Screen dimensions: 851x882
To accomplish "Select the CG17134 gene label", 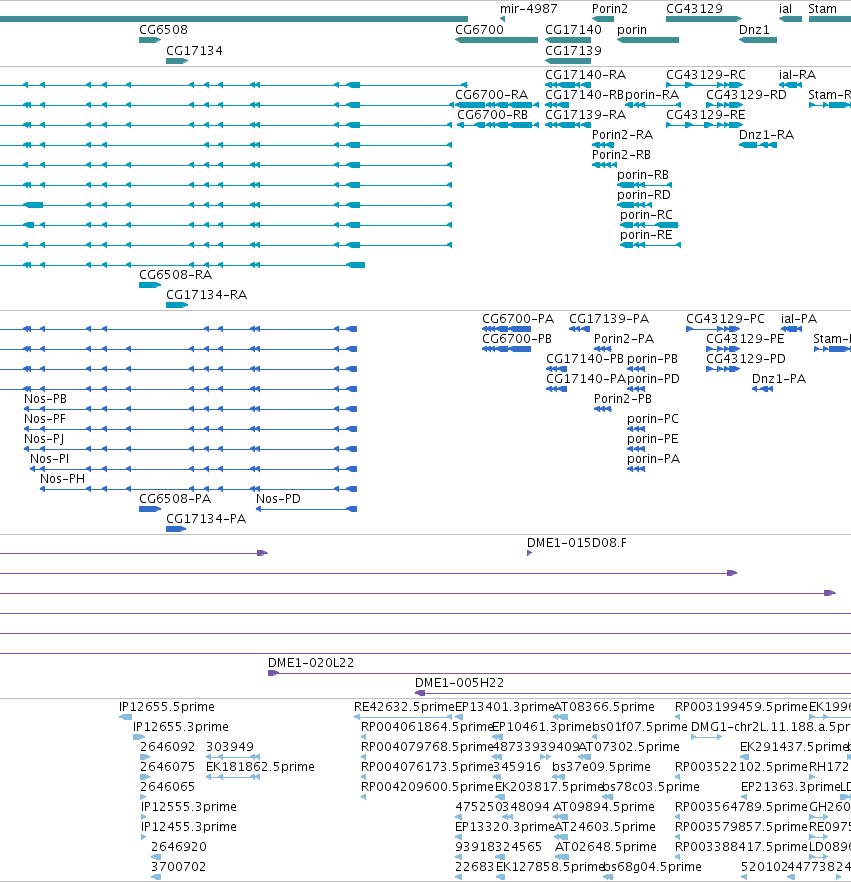I will click(x=194, y=51).
